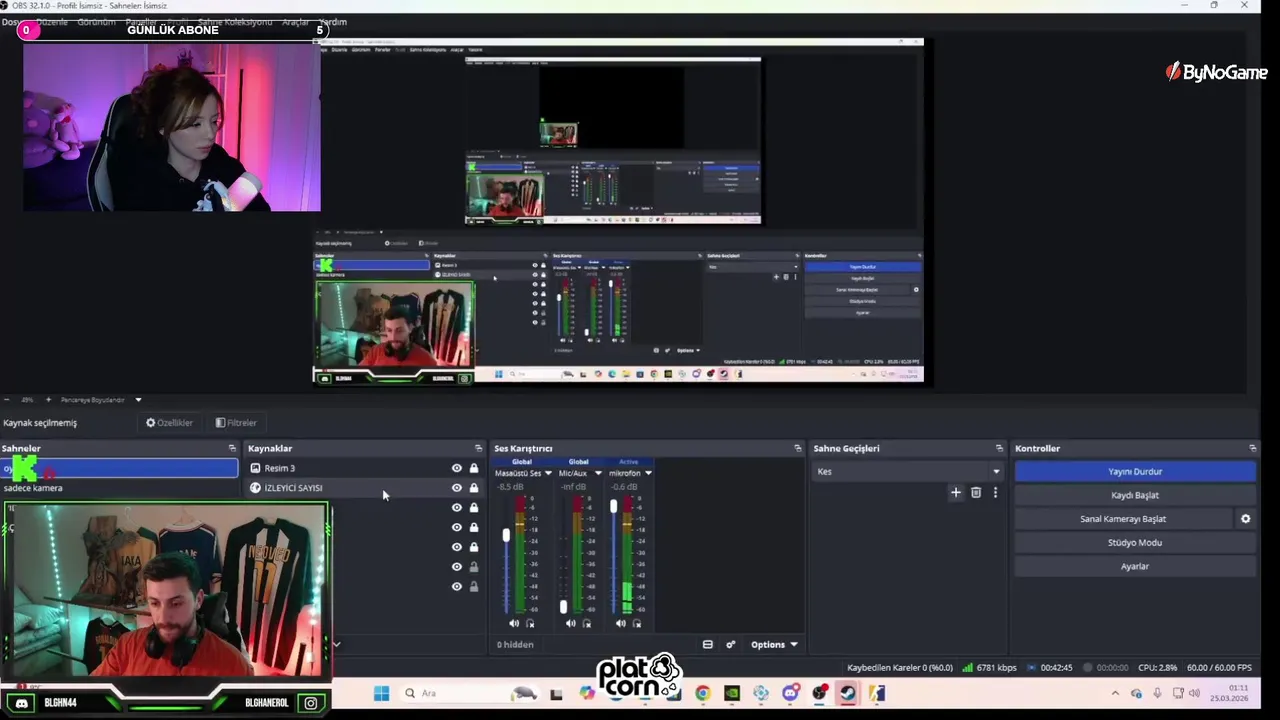
Task: Click Kaydı Başlat to start recording
Action: click(1135, 495)
